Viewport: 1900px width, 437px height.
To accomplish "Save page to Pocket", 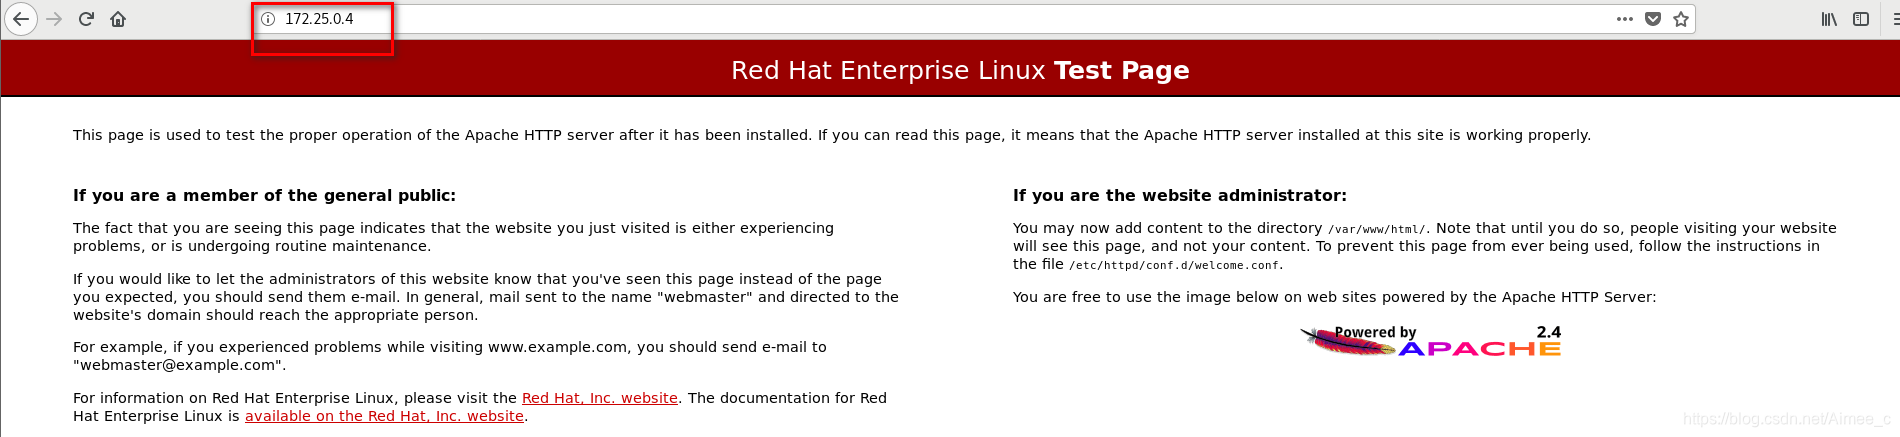I will click(1653, 19).
